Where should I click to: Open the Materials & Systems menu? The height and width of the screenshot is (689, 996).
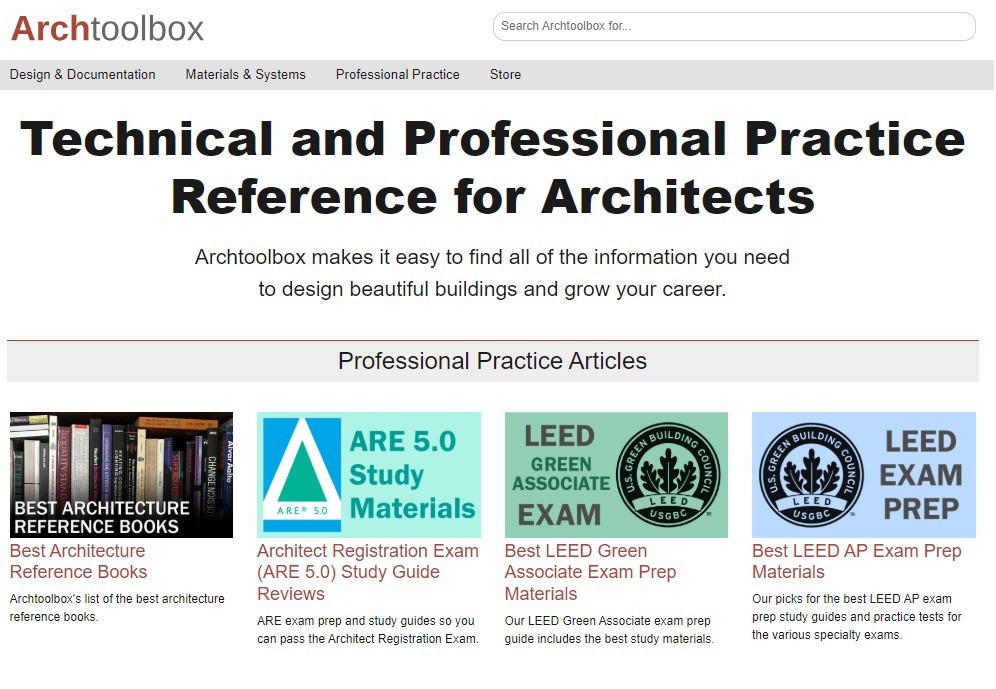[245, 75]
